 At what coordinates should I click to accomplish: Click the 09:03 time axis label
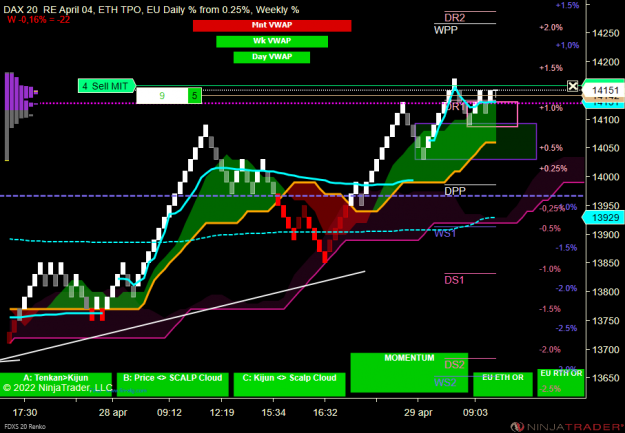point(475,412)
